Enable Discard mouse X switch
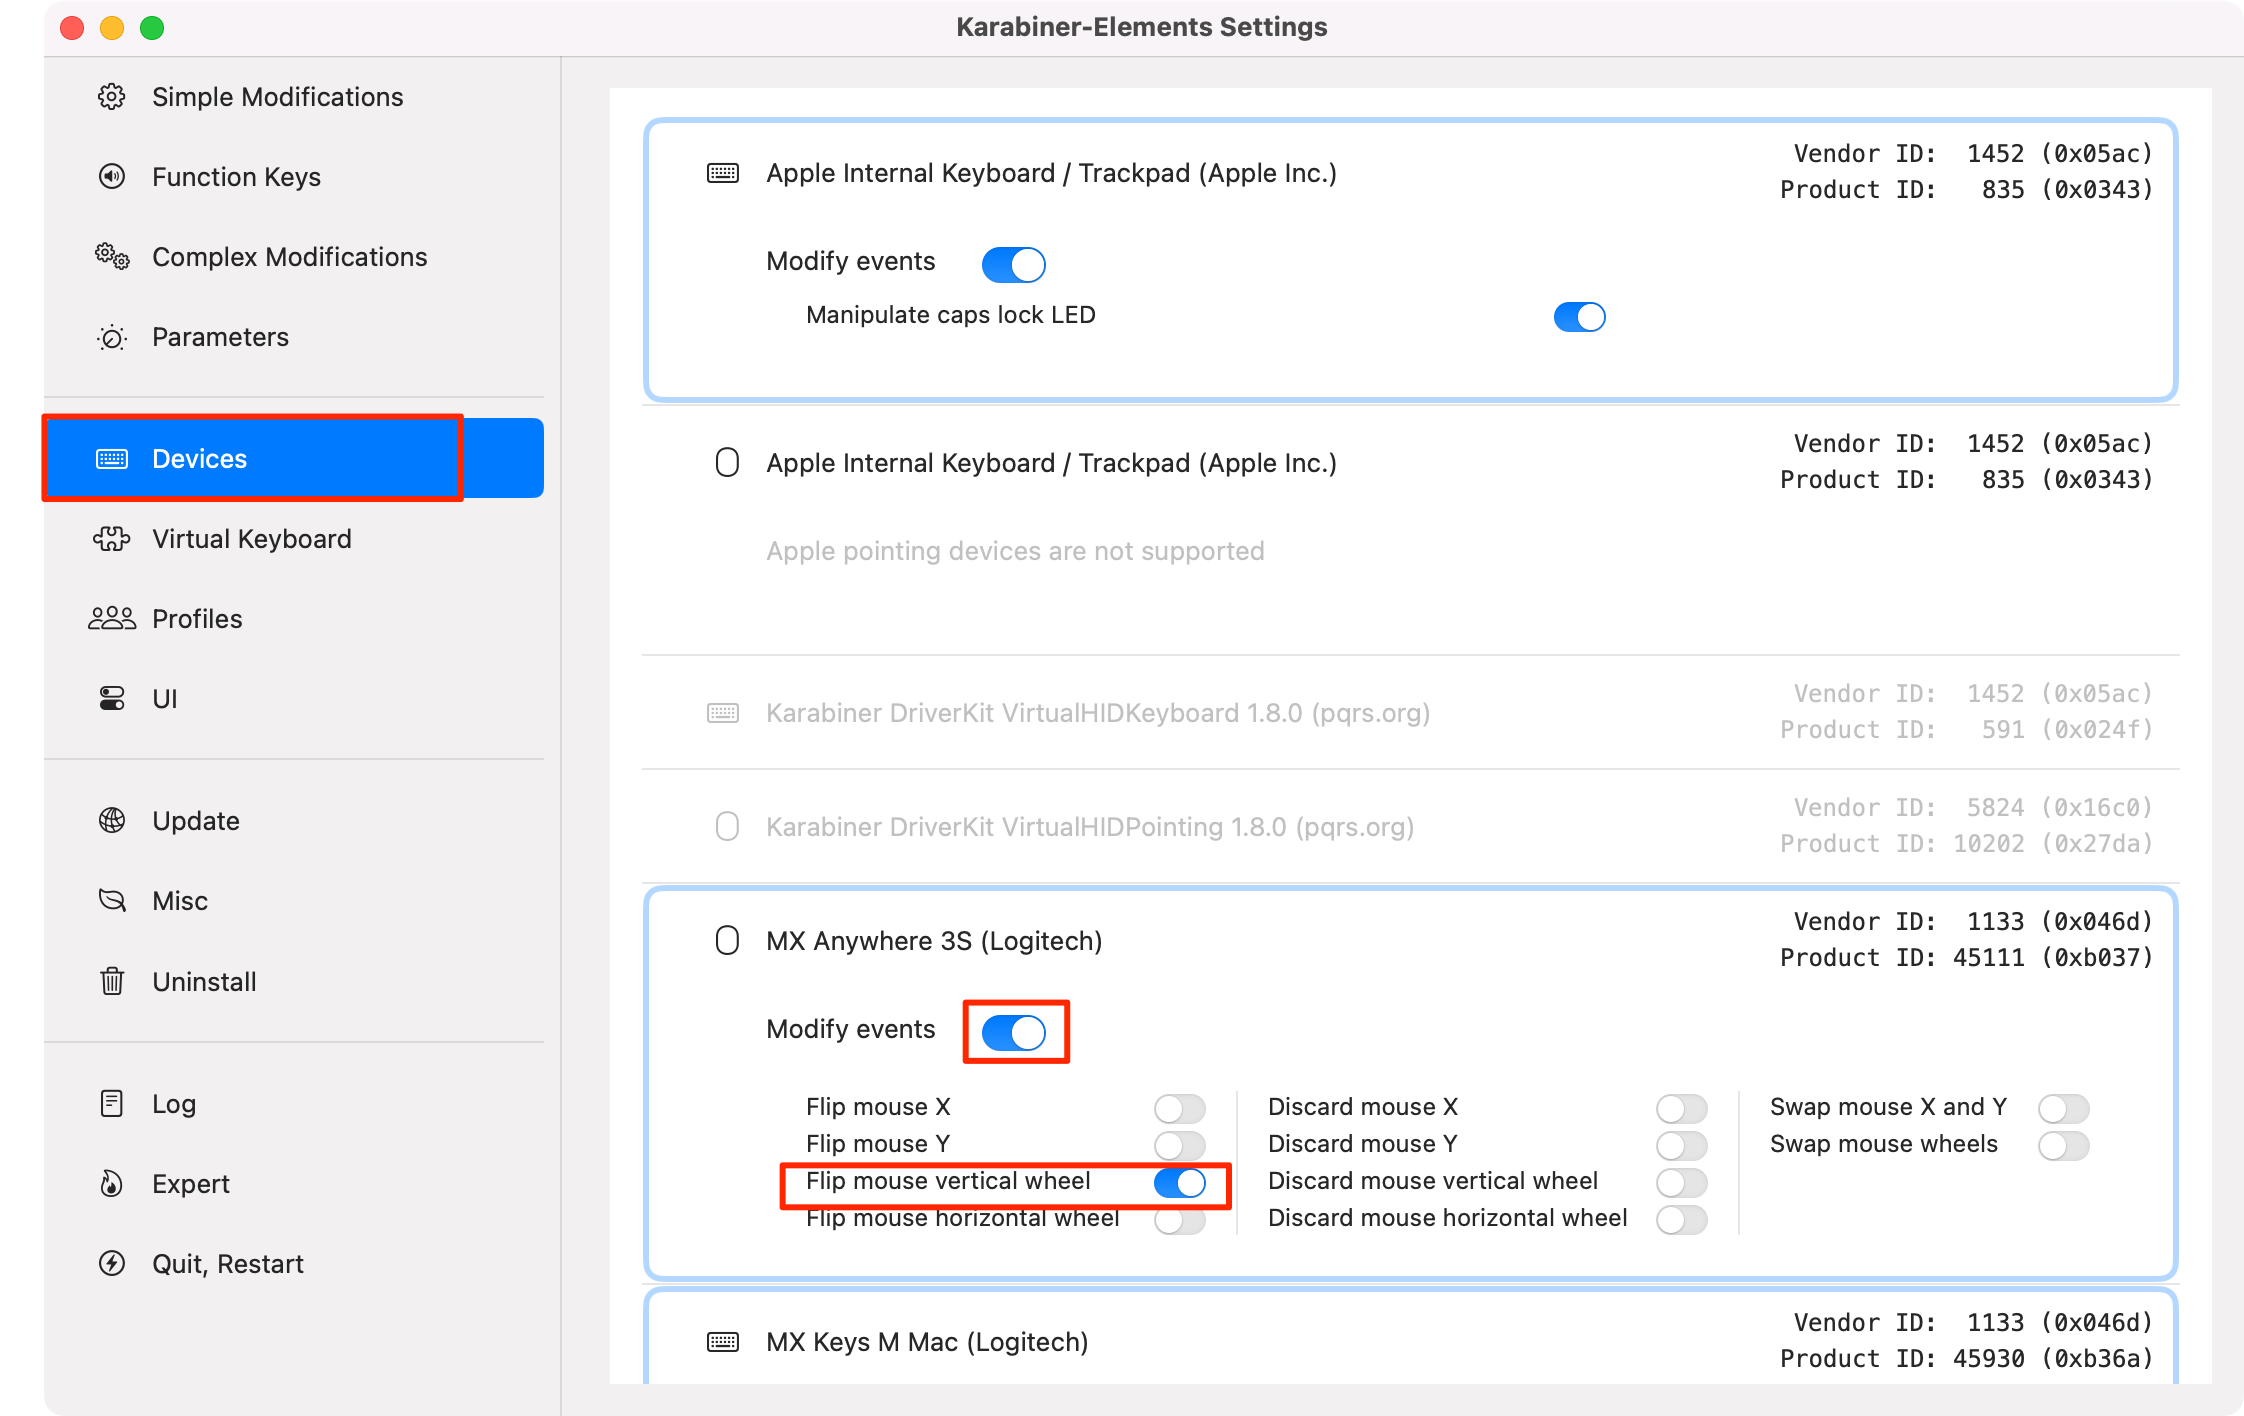The width and height of the screenshot is (2244, 1416). click(1681, 1109)
